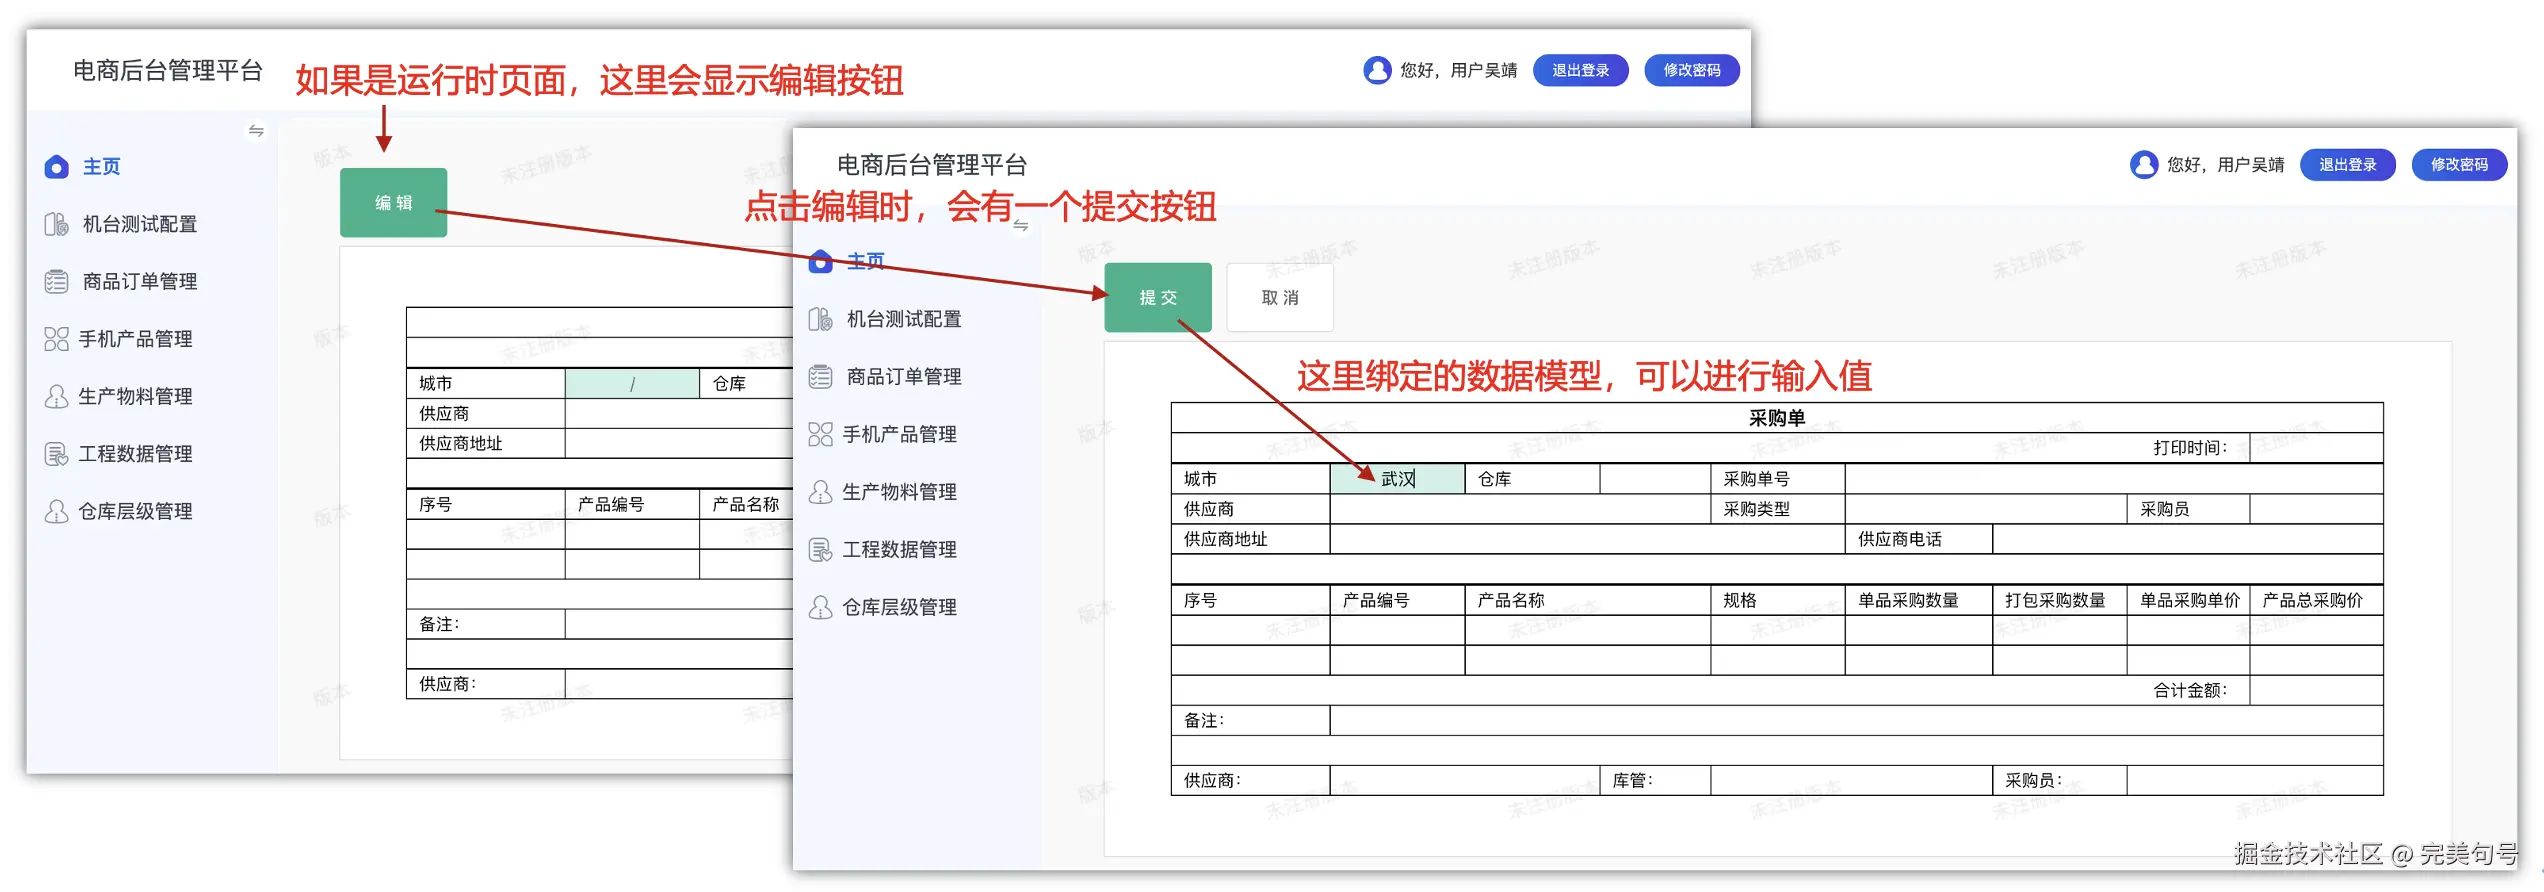
Task: Click 生产物料管理 icon in the front window sidebar
Action: (x=820, y=492)
